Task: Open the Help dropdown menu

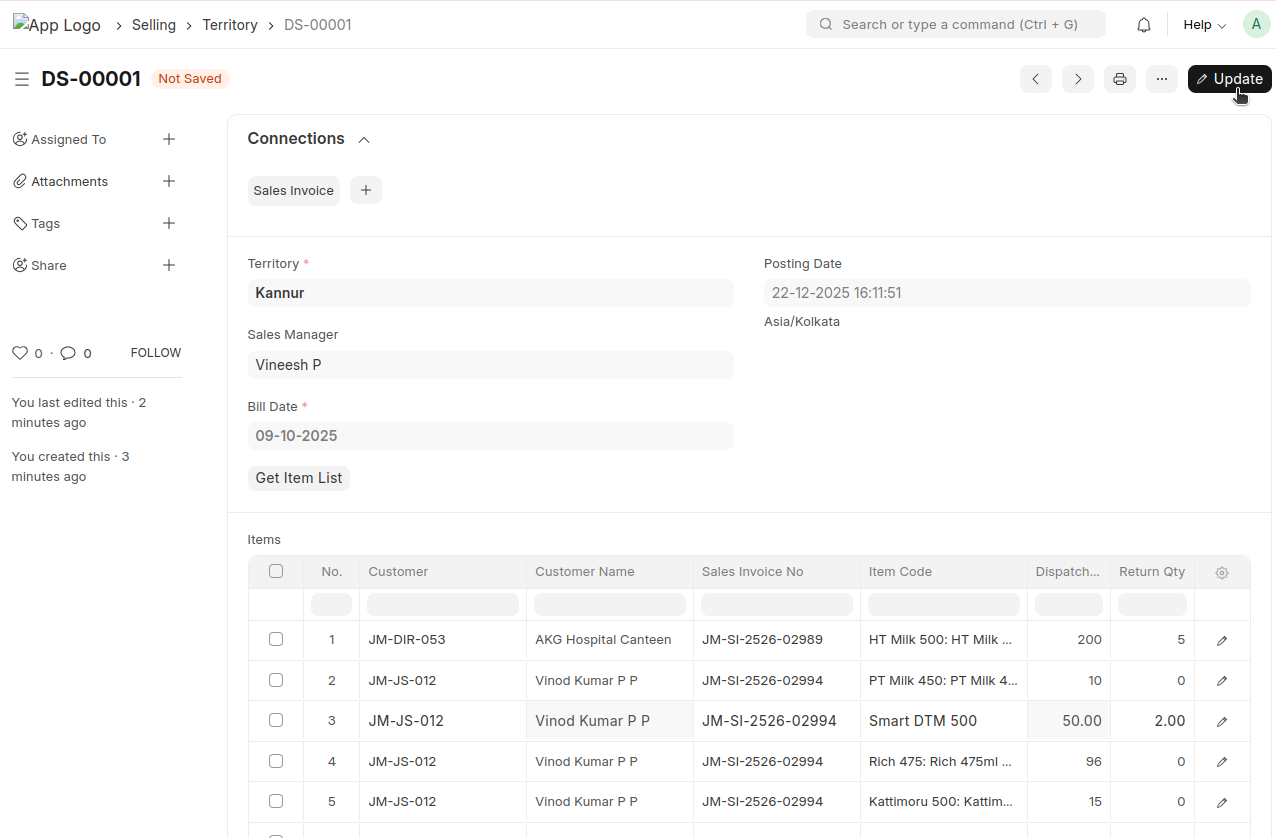Action: click(1204, 25)
